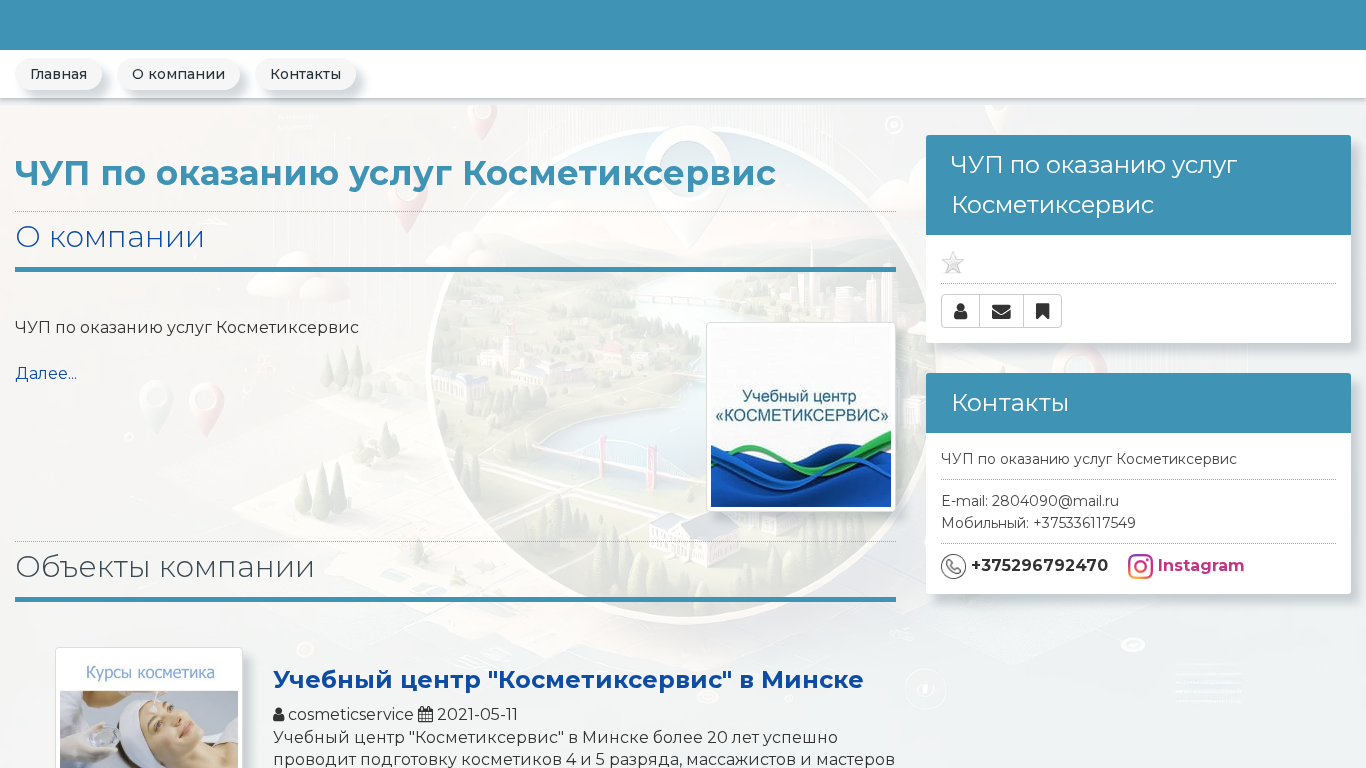Call phone number +375296792470
Screen dimensions: 1366x768
coord(1039,566)
